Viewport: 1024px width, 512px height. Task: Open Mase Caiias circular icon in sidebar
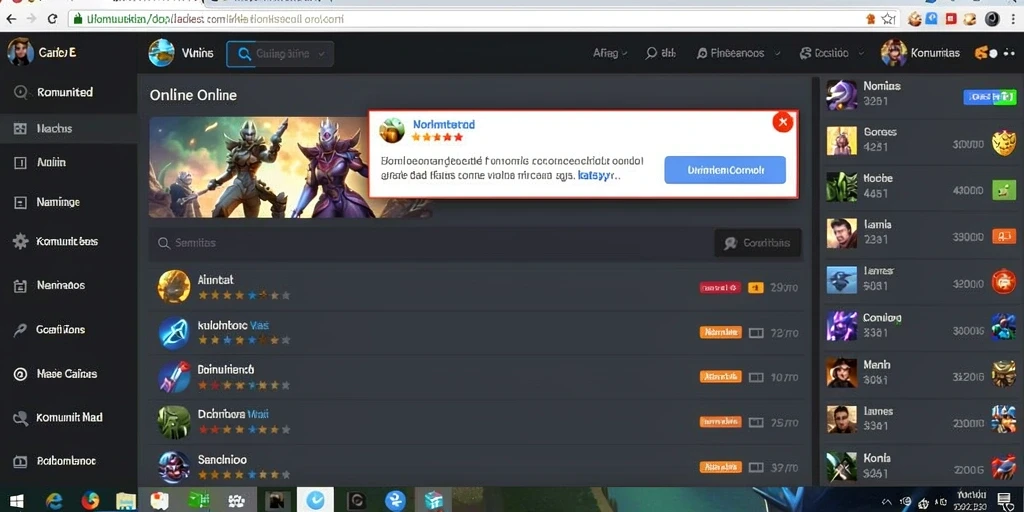click(x=20, y=374)
